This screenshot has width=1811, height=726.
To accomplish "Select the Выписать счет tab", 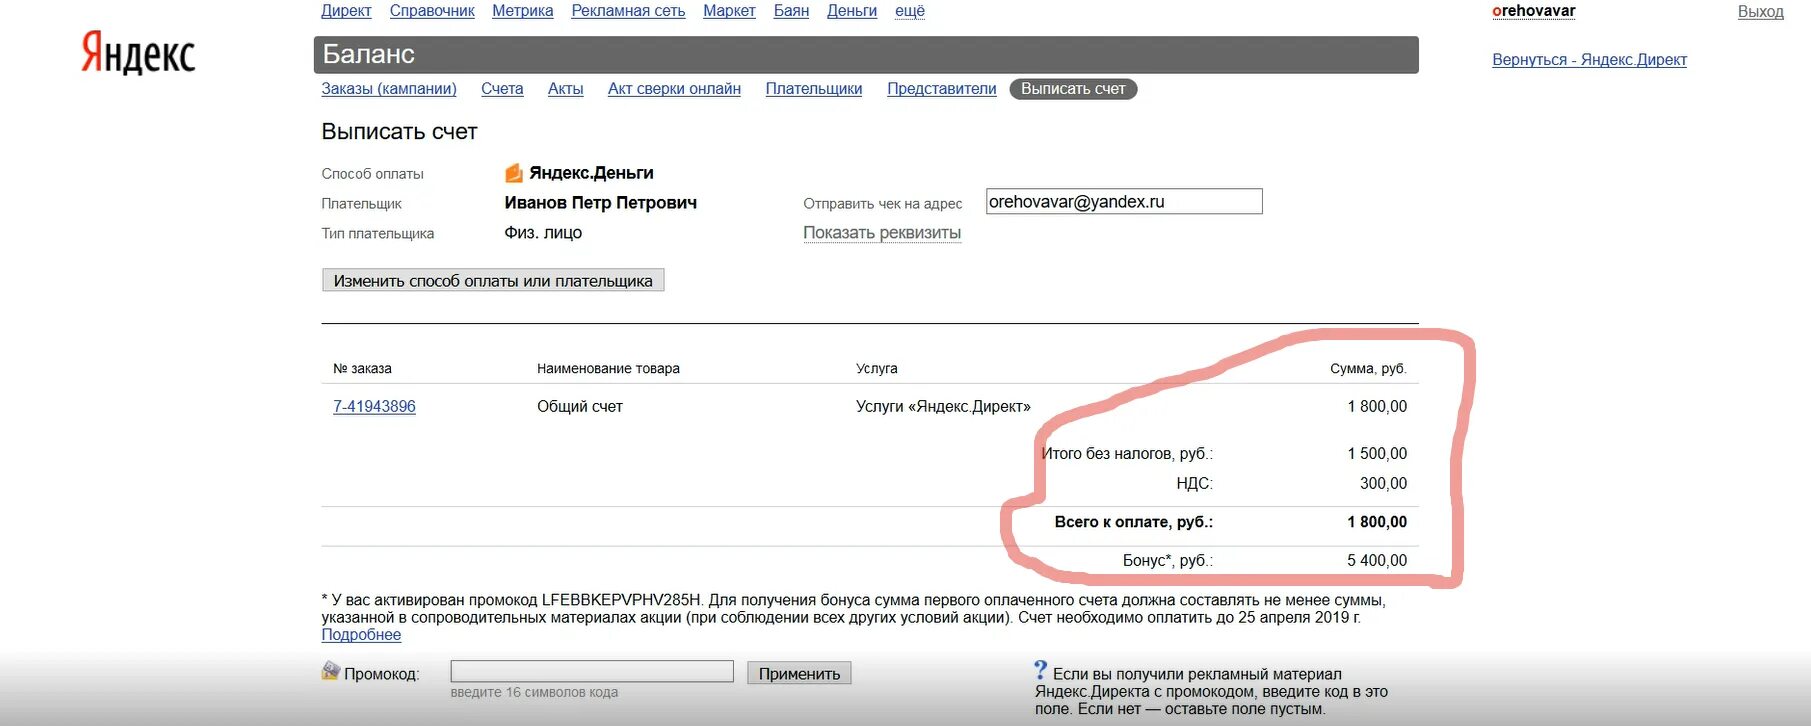I will (x=1073, y=89).
